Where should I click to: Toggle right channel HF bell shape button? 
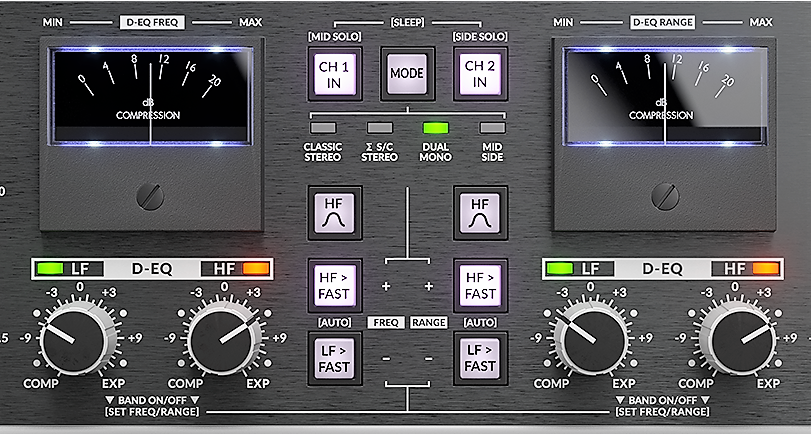[x=480, y=213]
